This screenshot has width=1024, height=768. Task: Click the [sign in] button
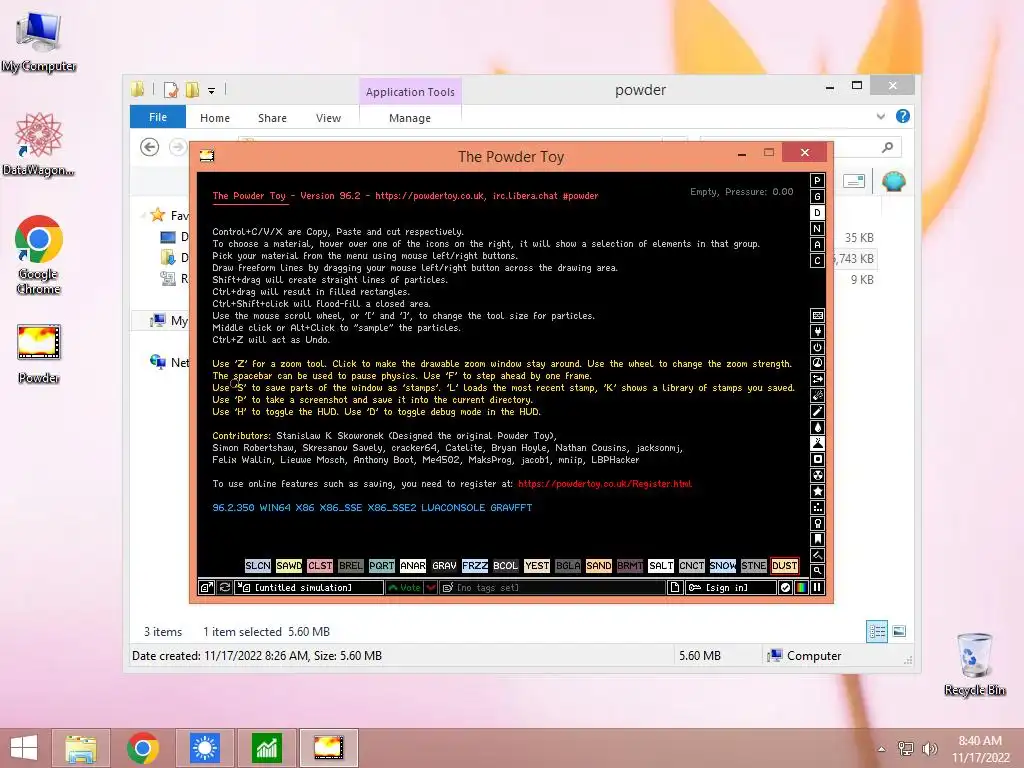tap(731, 588)
